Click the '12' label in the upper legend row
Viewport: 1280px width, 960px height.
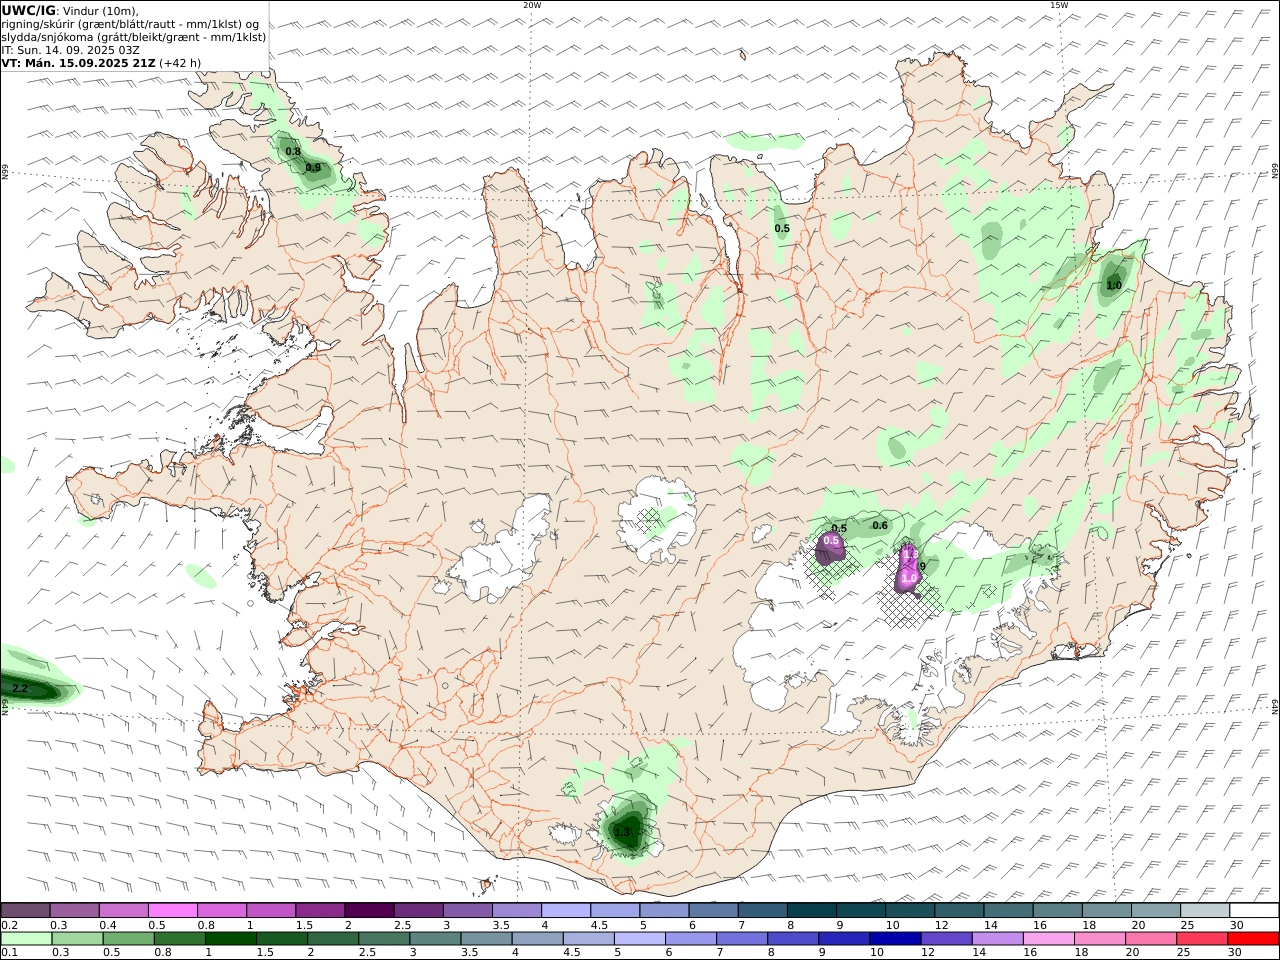(x=942, y=925)
